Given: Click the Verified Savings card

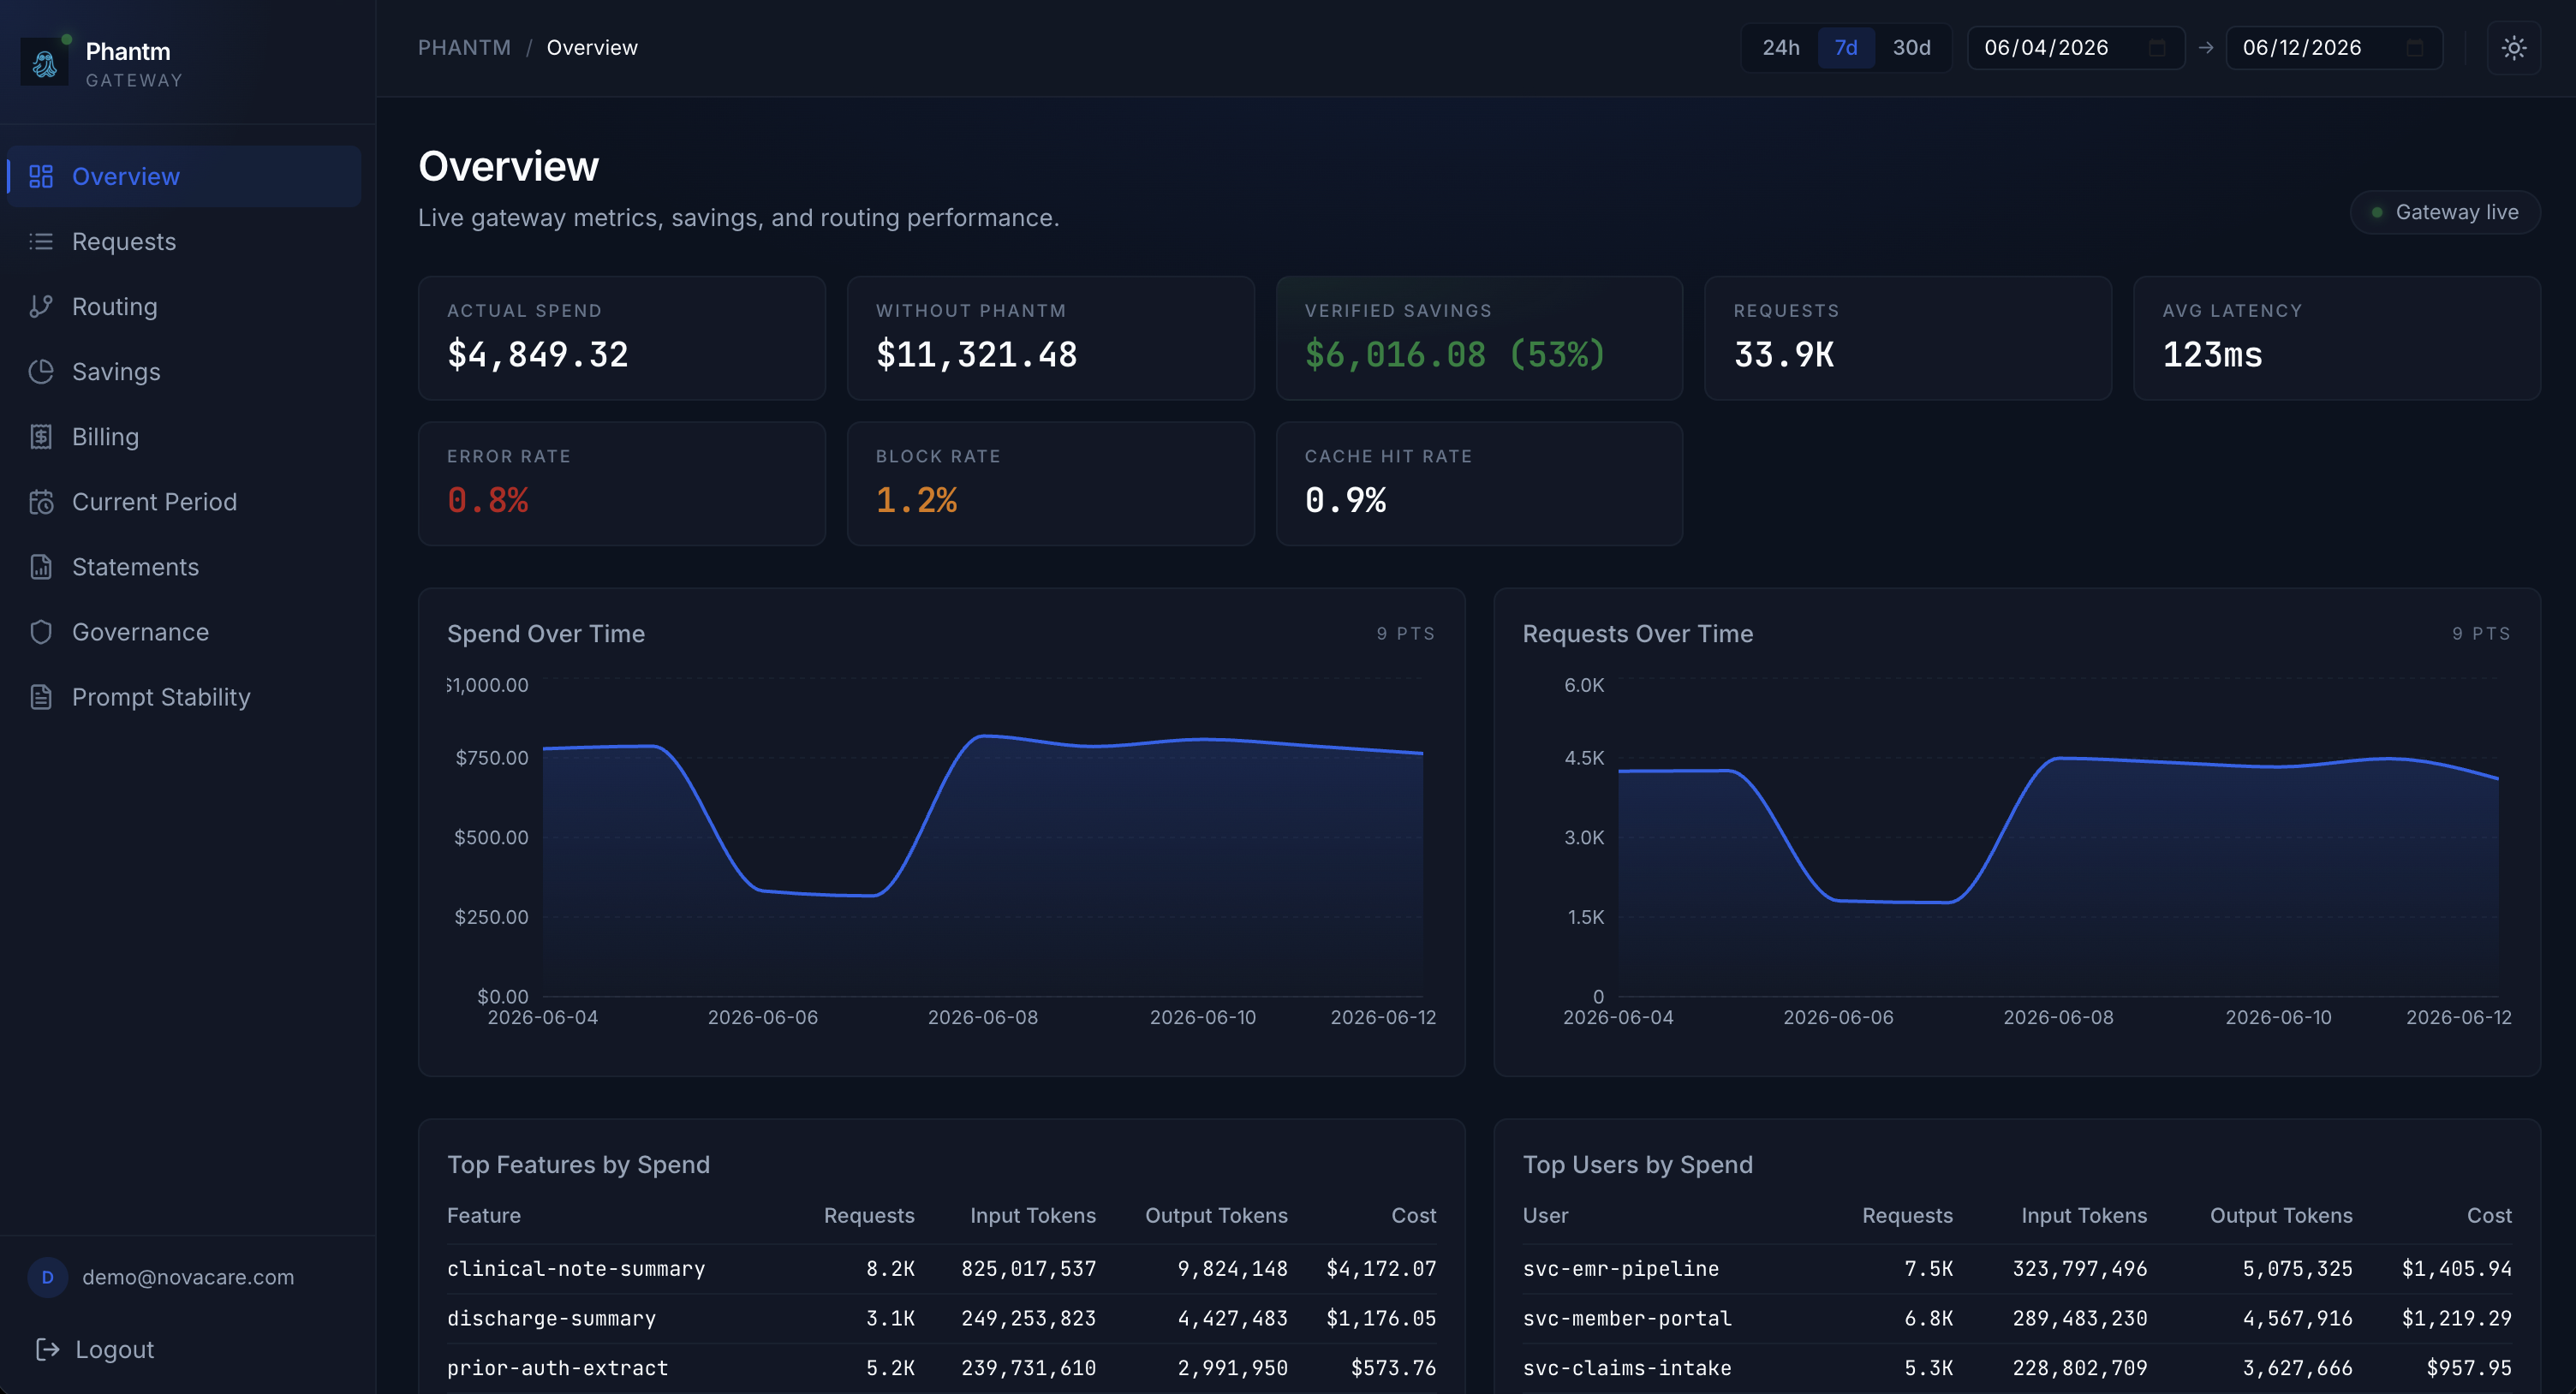Looking at the screenshot, I should point(1479,338).
